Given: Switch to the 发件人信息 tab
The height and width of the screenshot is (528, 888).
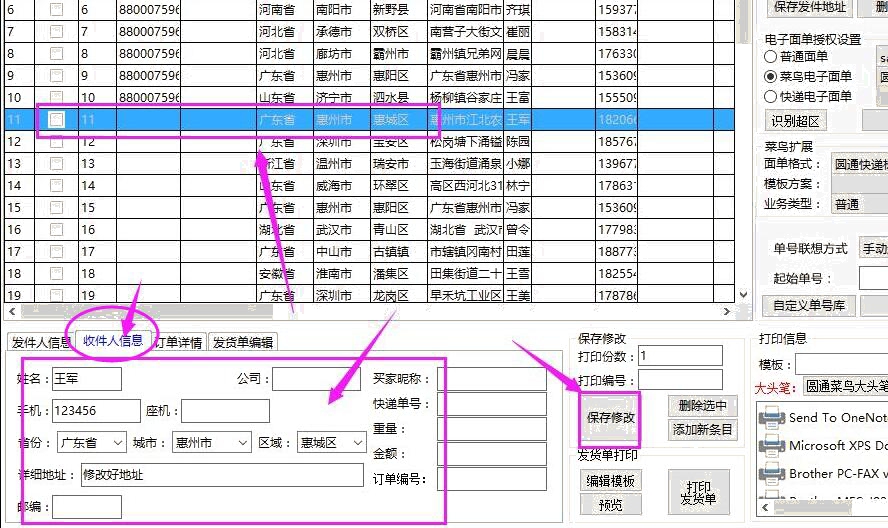Looking at the screenshot, I should tap(41, 342).
